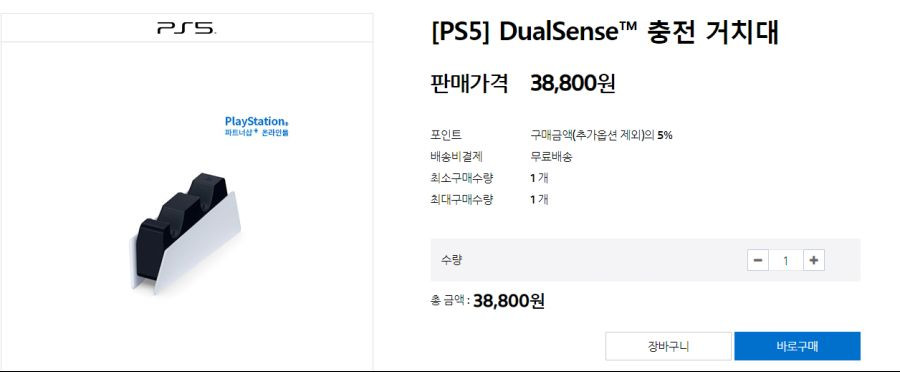Click the minus quantity button

click(x=758, y=260)
